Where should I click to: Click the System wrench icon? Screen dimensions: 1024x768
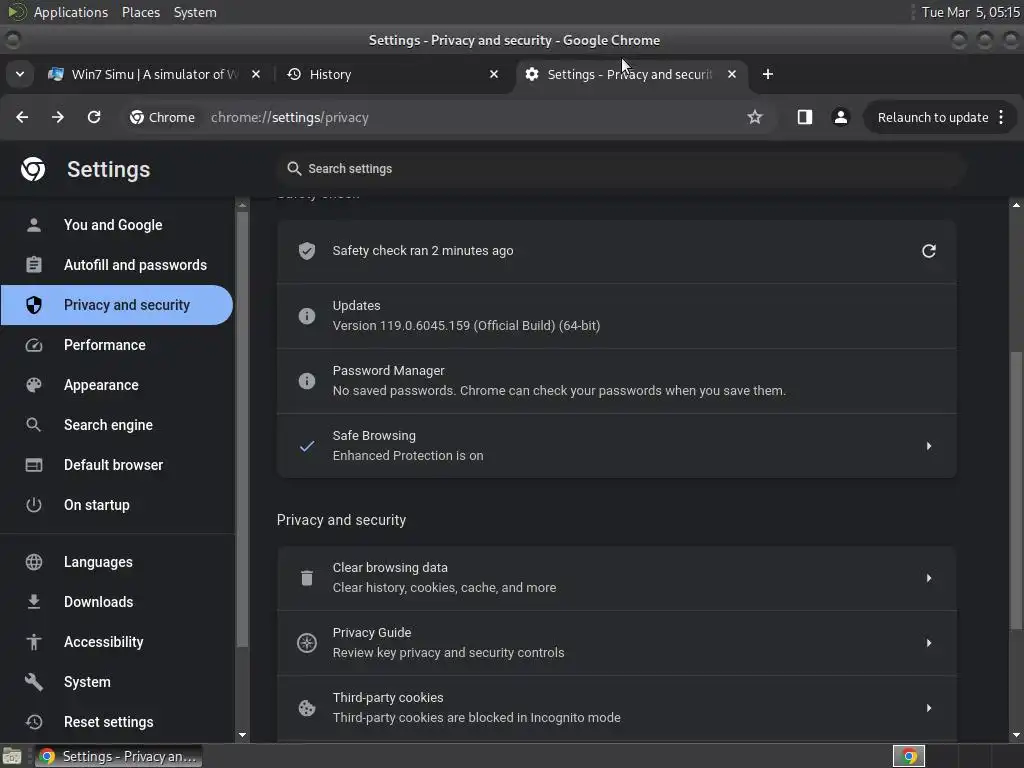point(34,682)
